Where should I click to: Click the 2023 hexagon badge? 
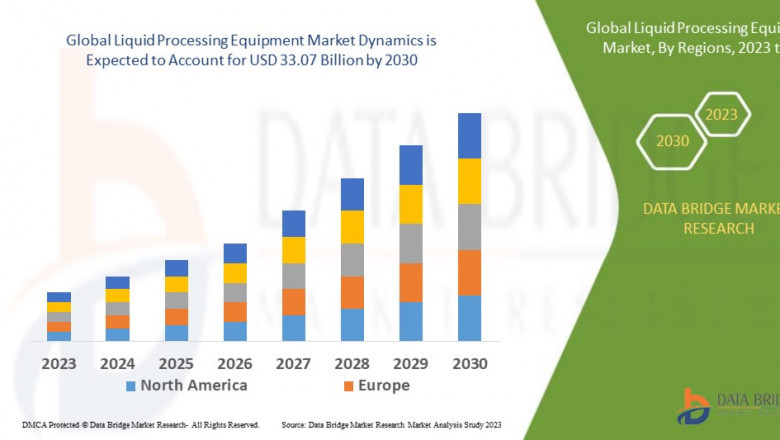click(722, 115)
